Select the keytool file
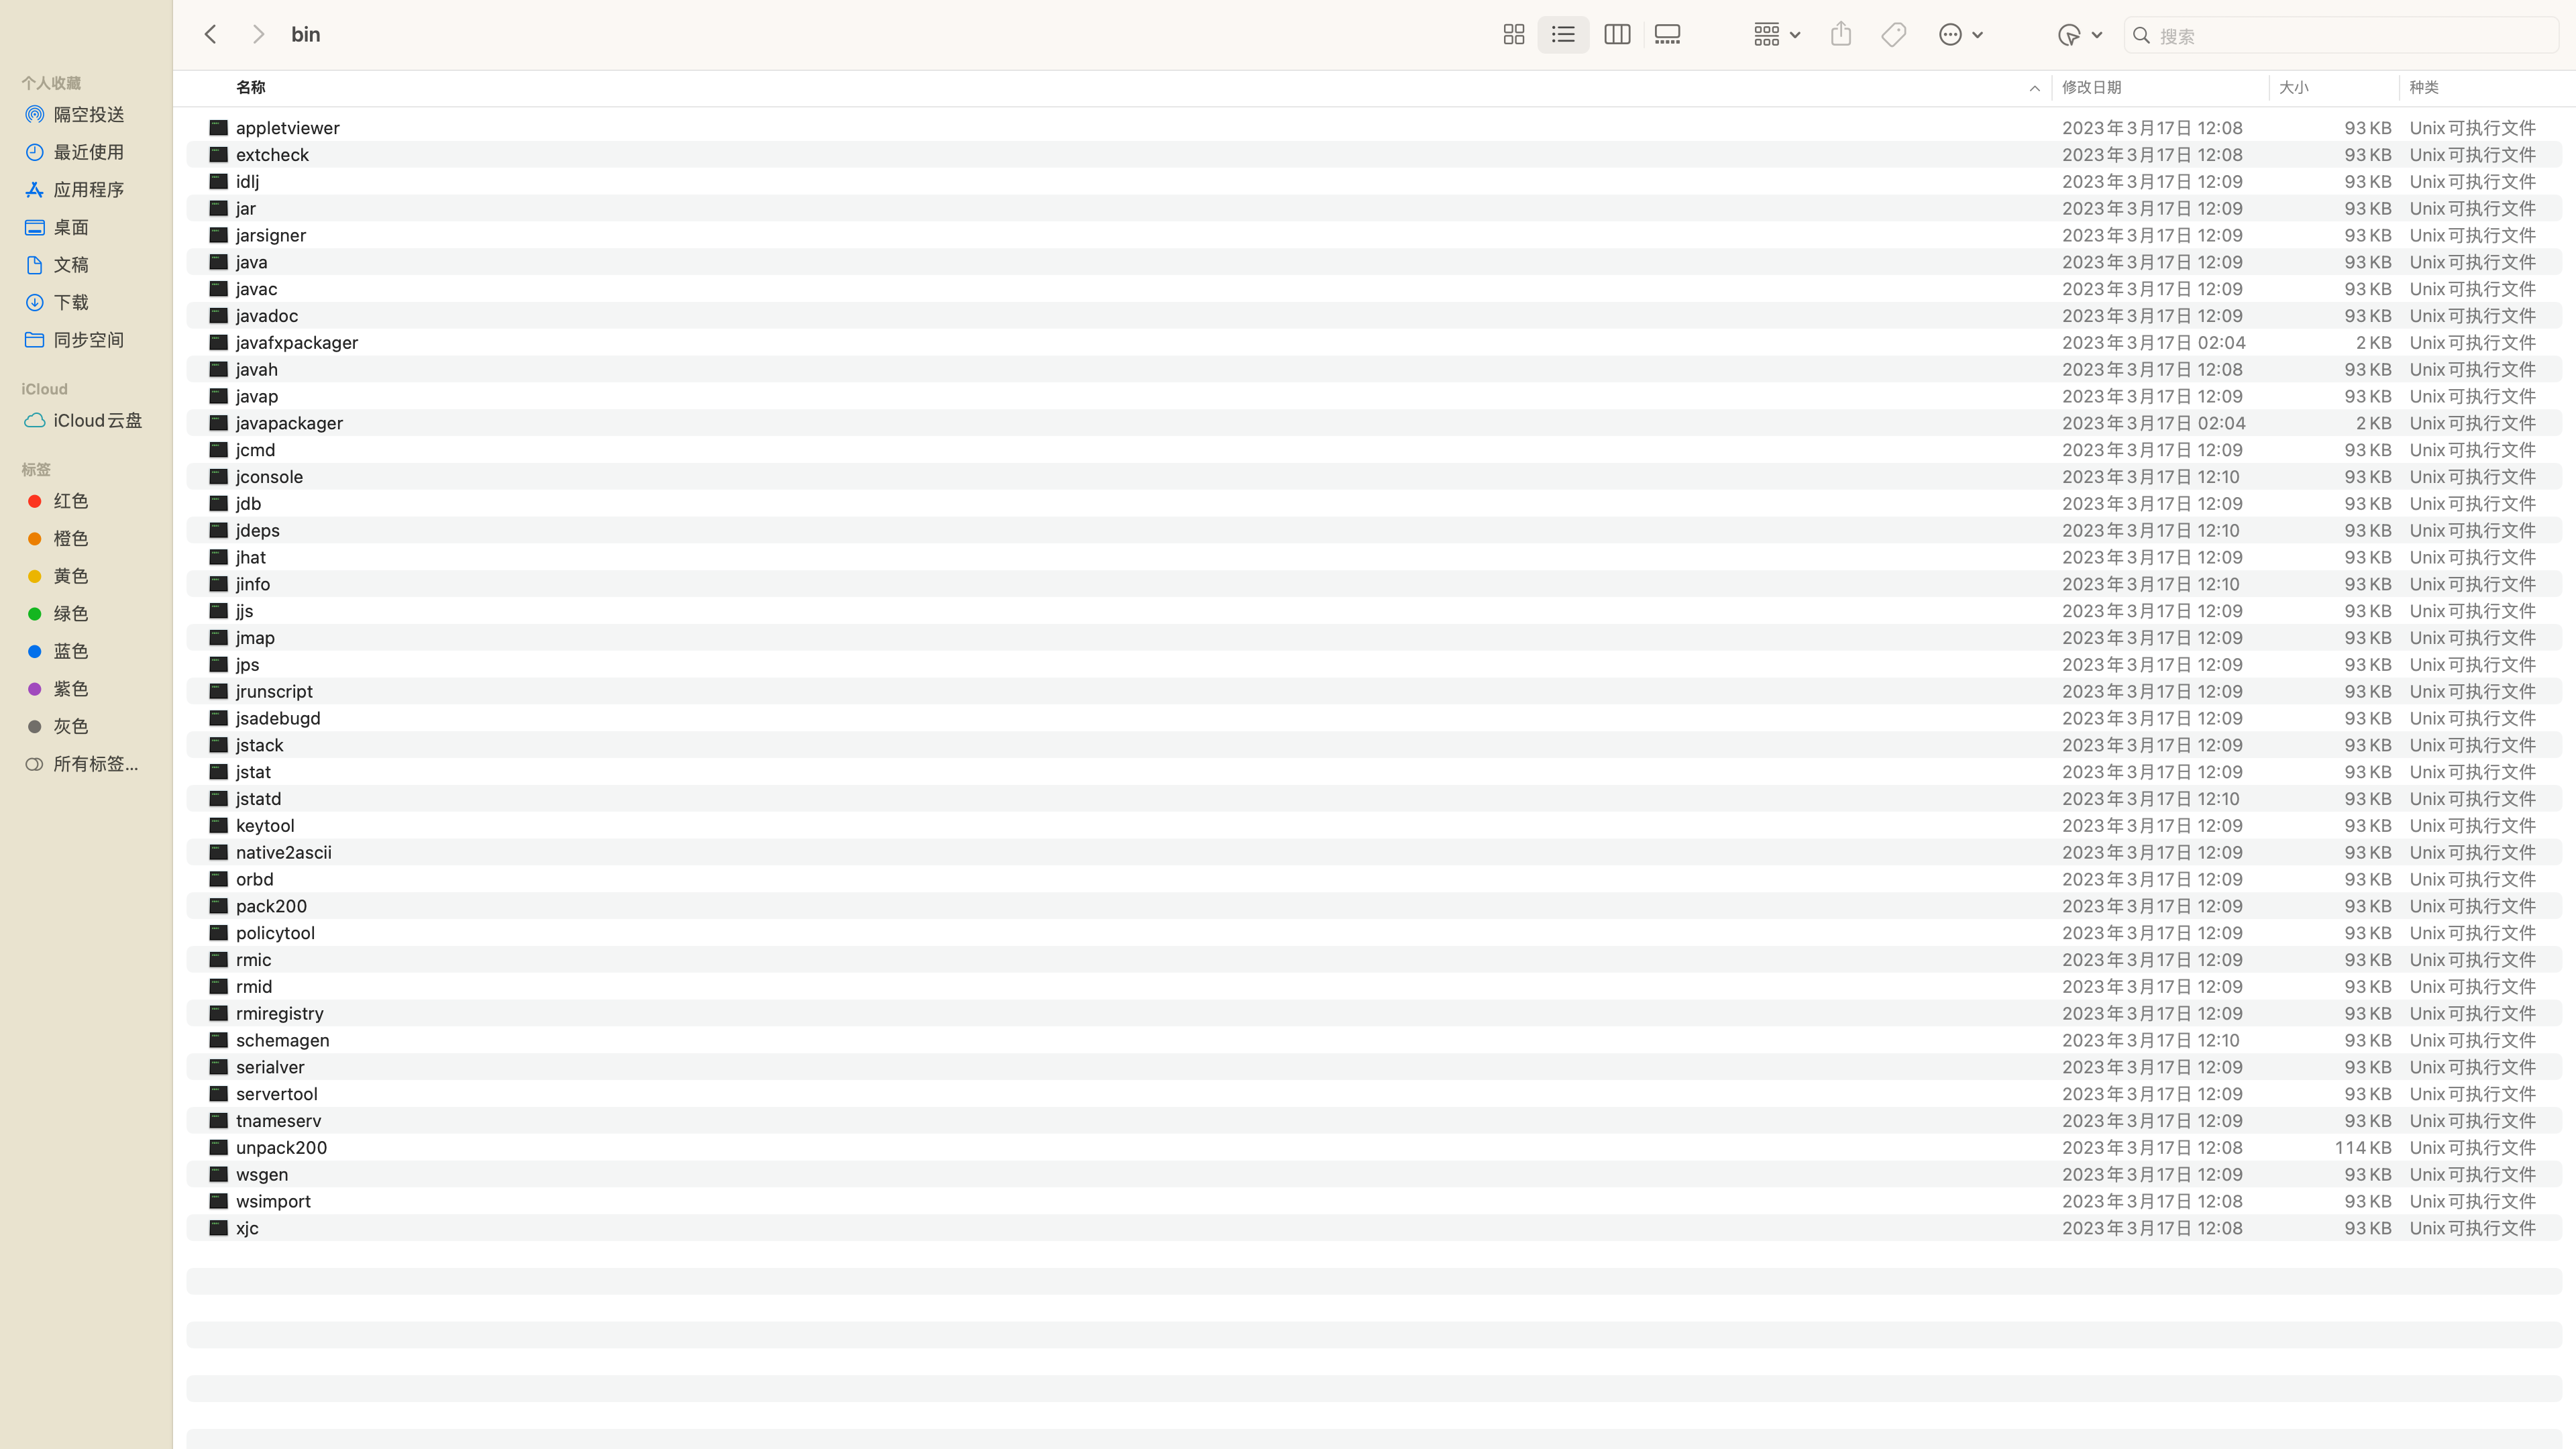 coord(1374,826)
